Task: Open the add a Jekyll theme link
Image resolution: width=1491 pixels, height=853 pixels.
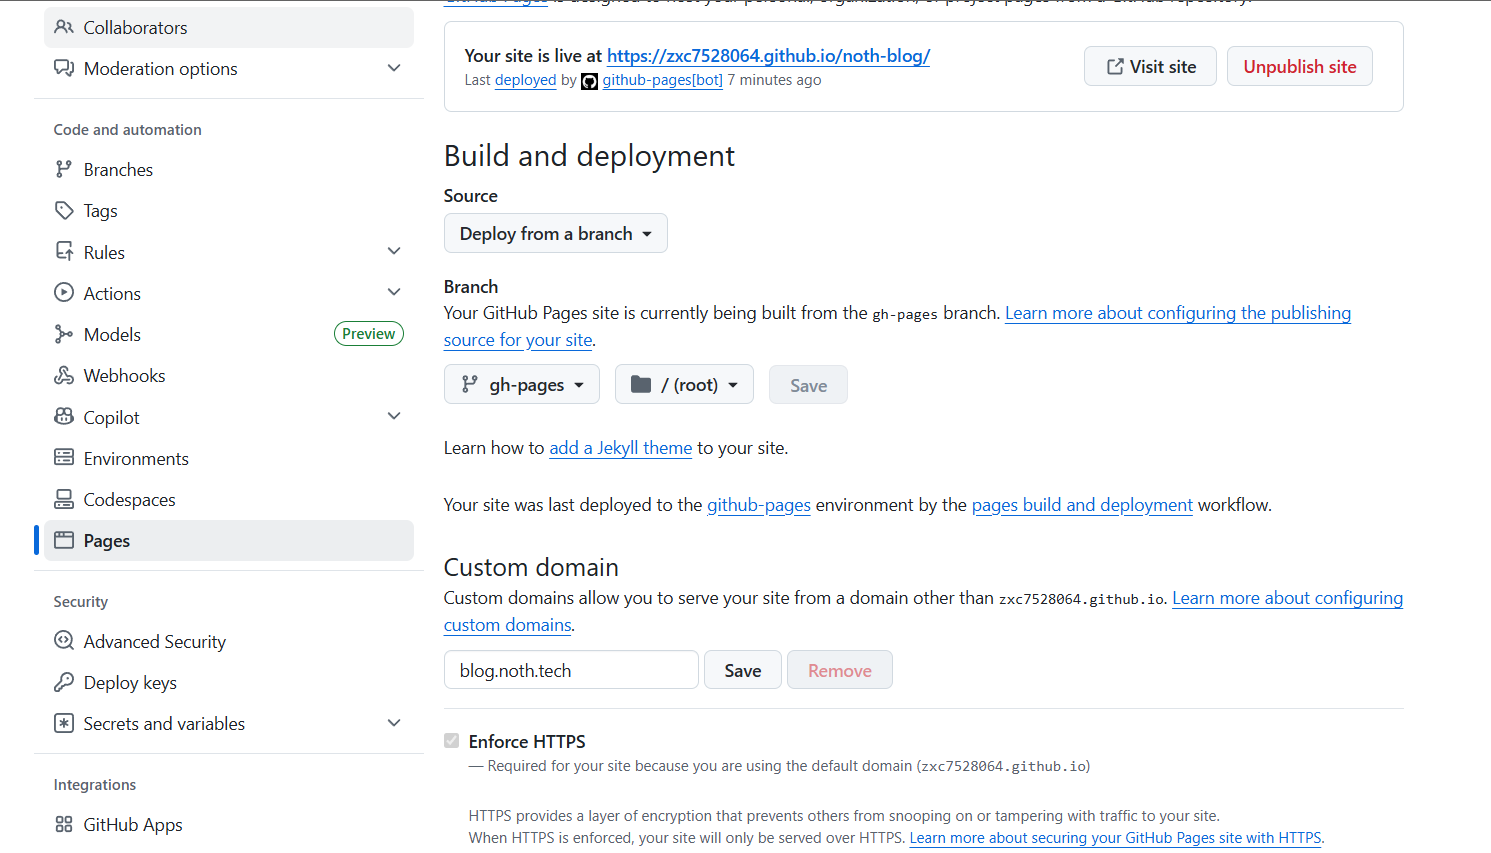Action: [620, 448]
